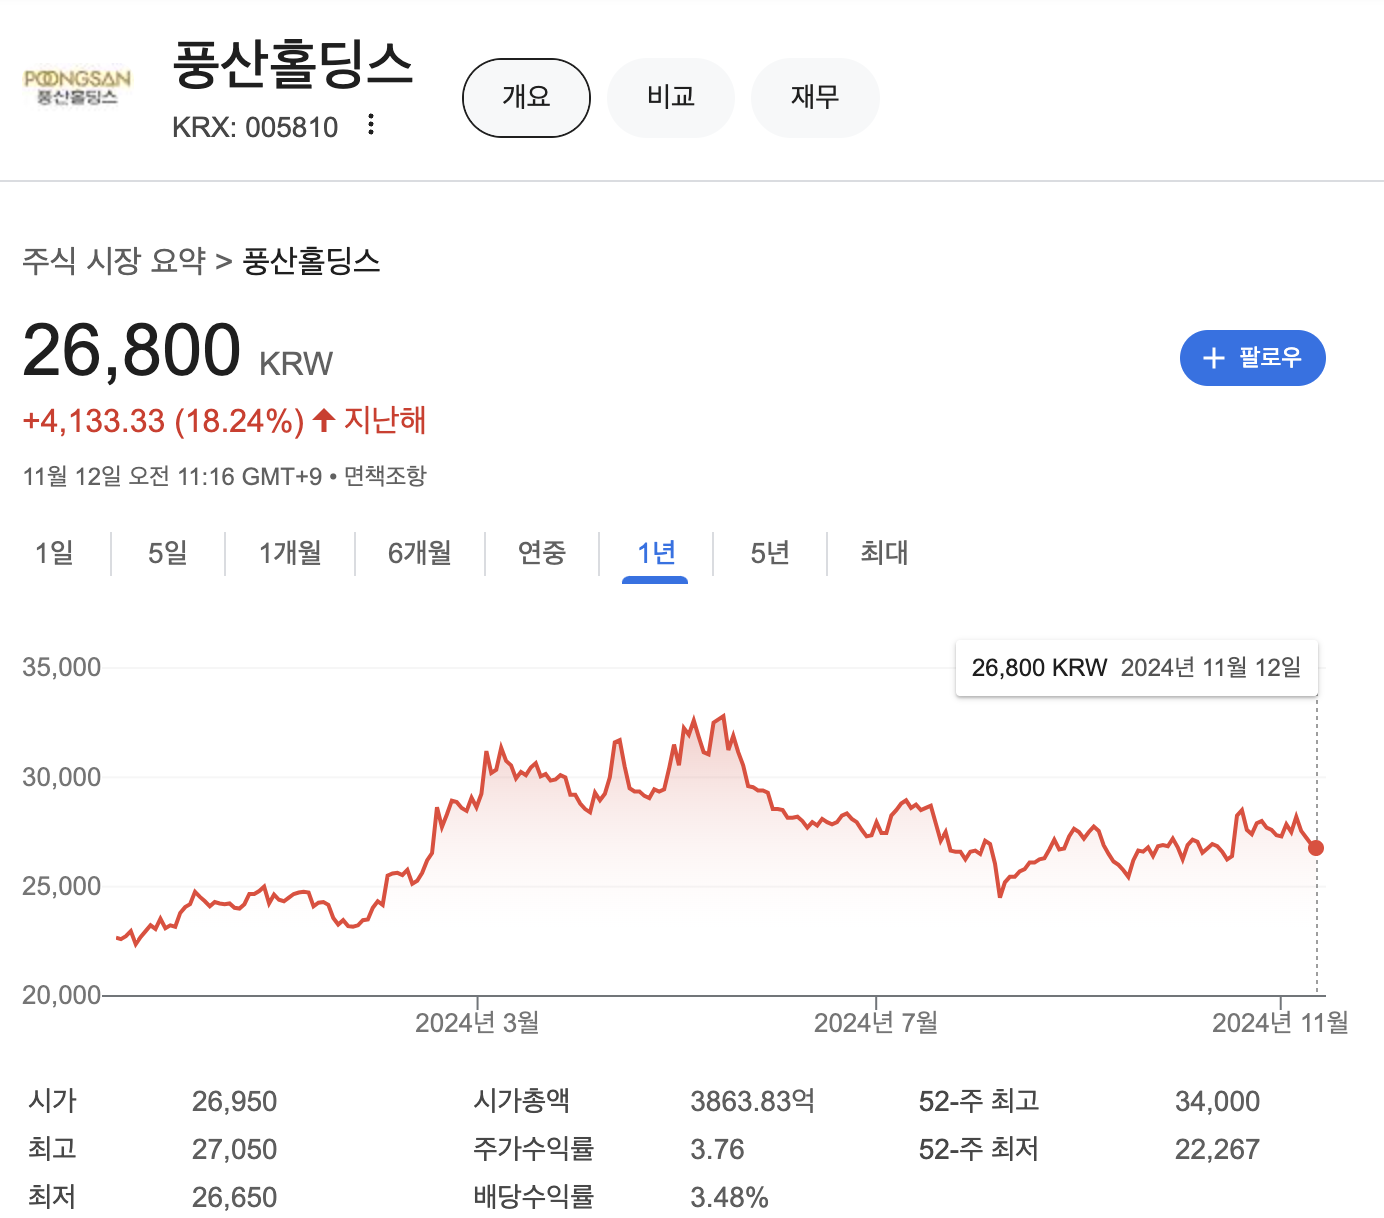Click the 52-주 최저 value 22,267
This screenshot has height=1218, width=1384.
point(1217,1149)
